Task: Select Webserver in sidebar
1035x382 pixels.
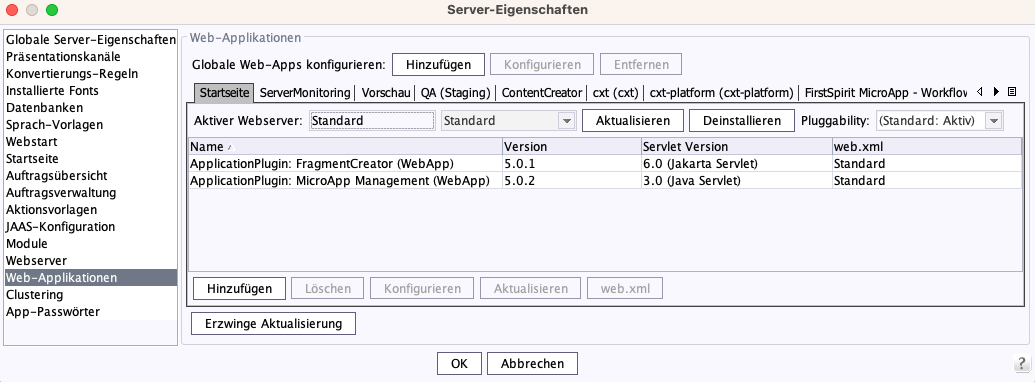Action: tap(91, 261)
